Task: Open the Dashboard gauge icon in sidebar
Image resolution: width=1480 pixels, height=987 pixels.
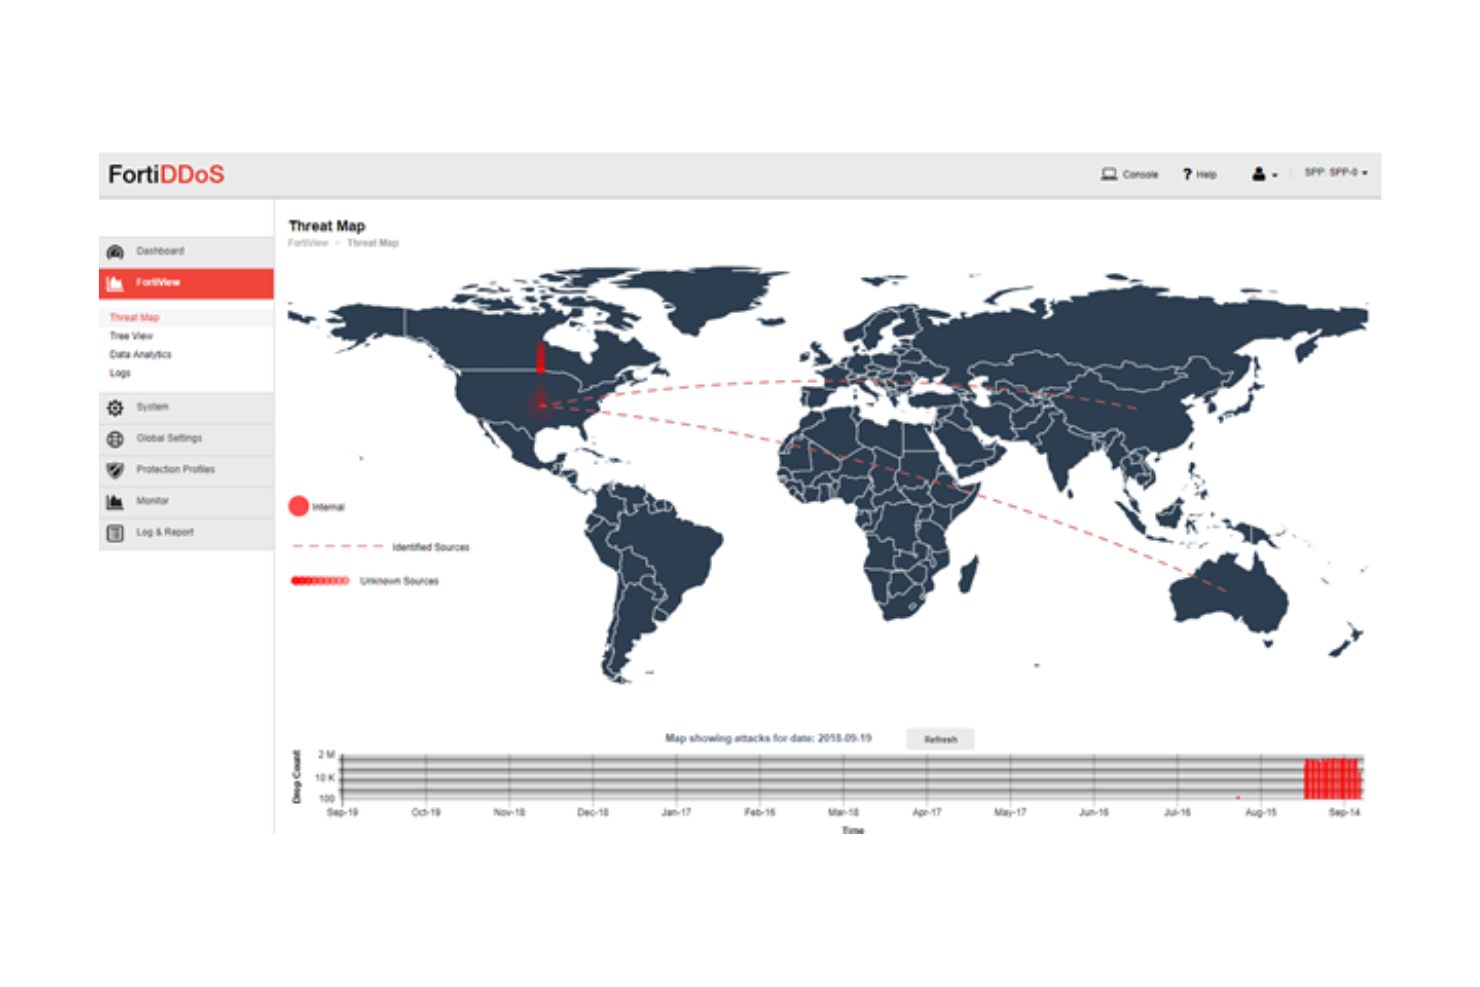Action: [115, 252]
